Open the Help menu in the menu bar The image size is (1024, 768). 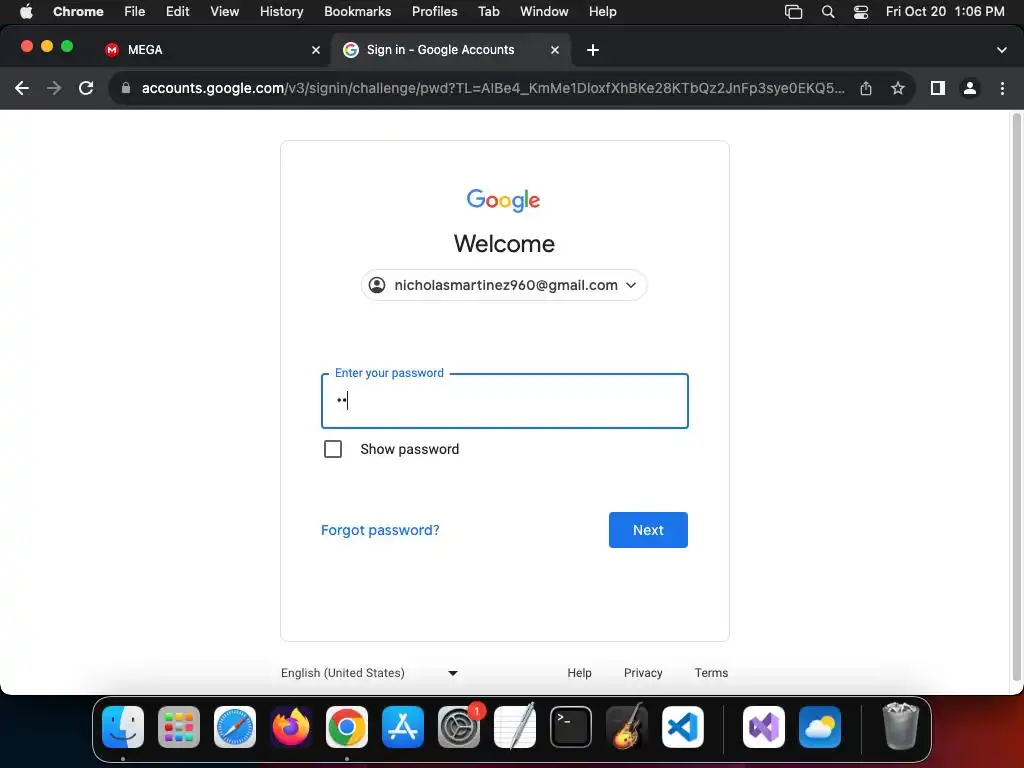pos(603,12)
